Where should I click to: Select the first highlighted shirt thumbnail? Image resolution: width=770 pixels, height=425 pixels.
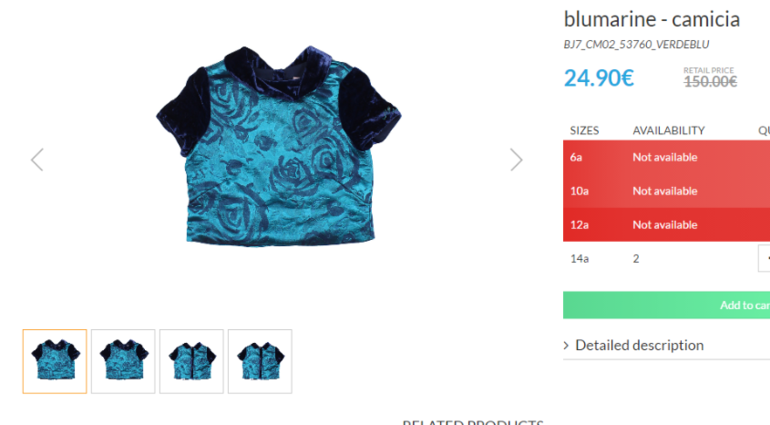(55, 361)
